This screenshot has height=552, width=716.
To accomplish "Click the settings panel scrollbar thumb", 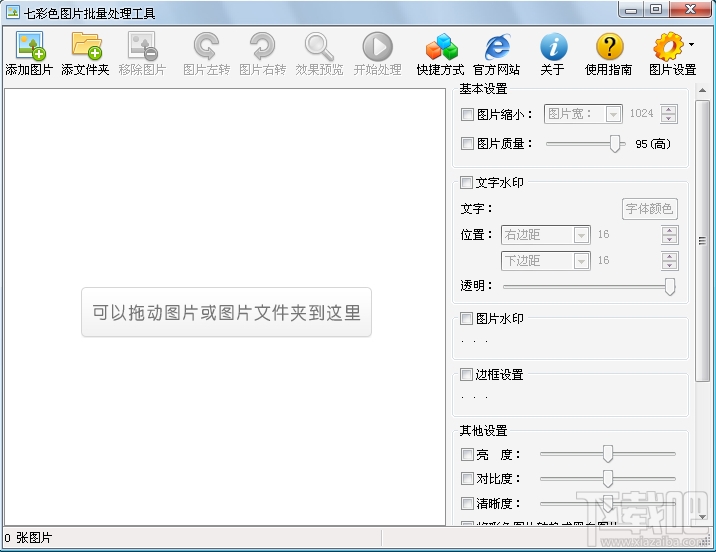I will coord(702,241).
